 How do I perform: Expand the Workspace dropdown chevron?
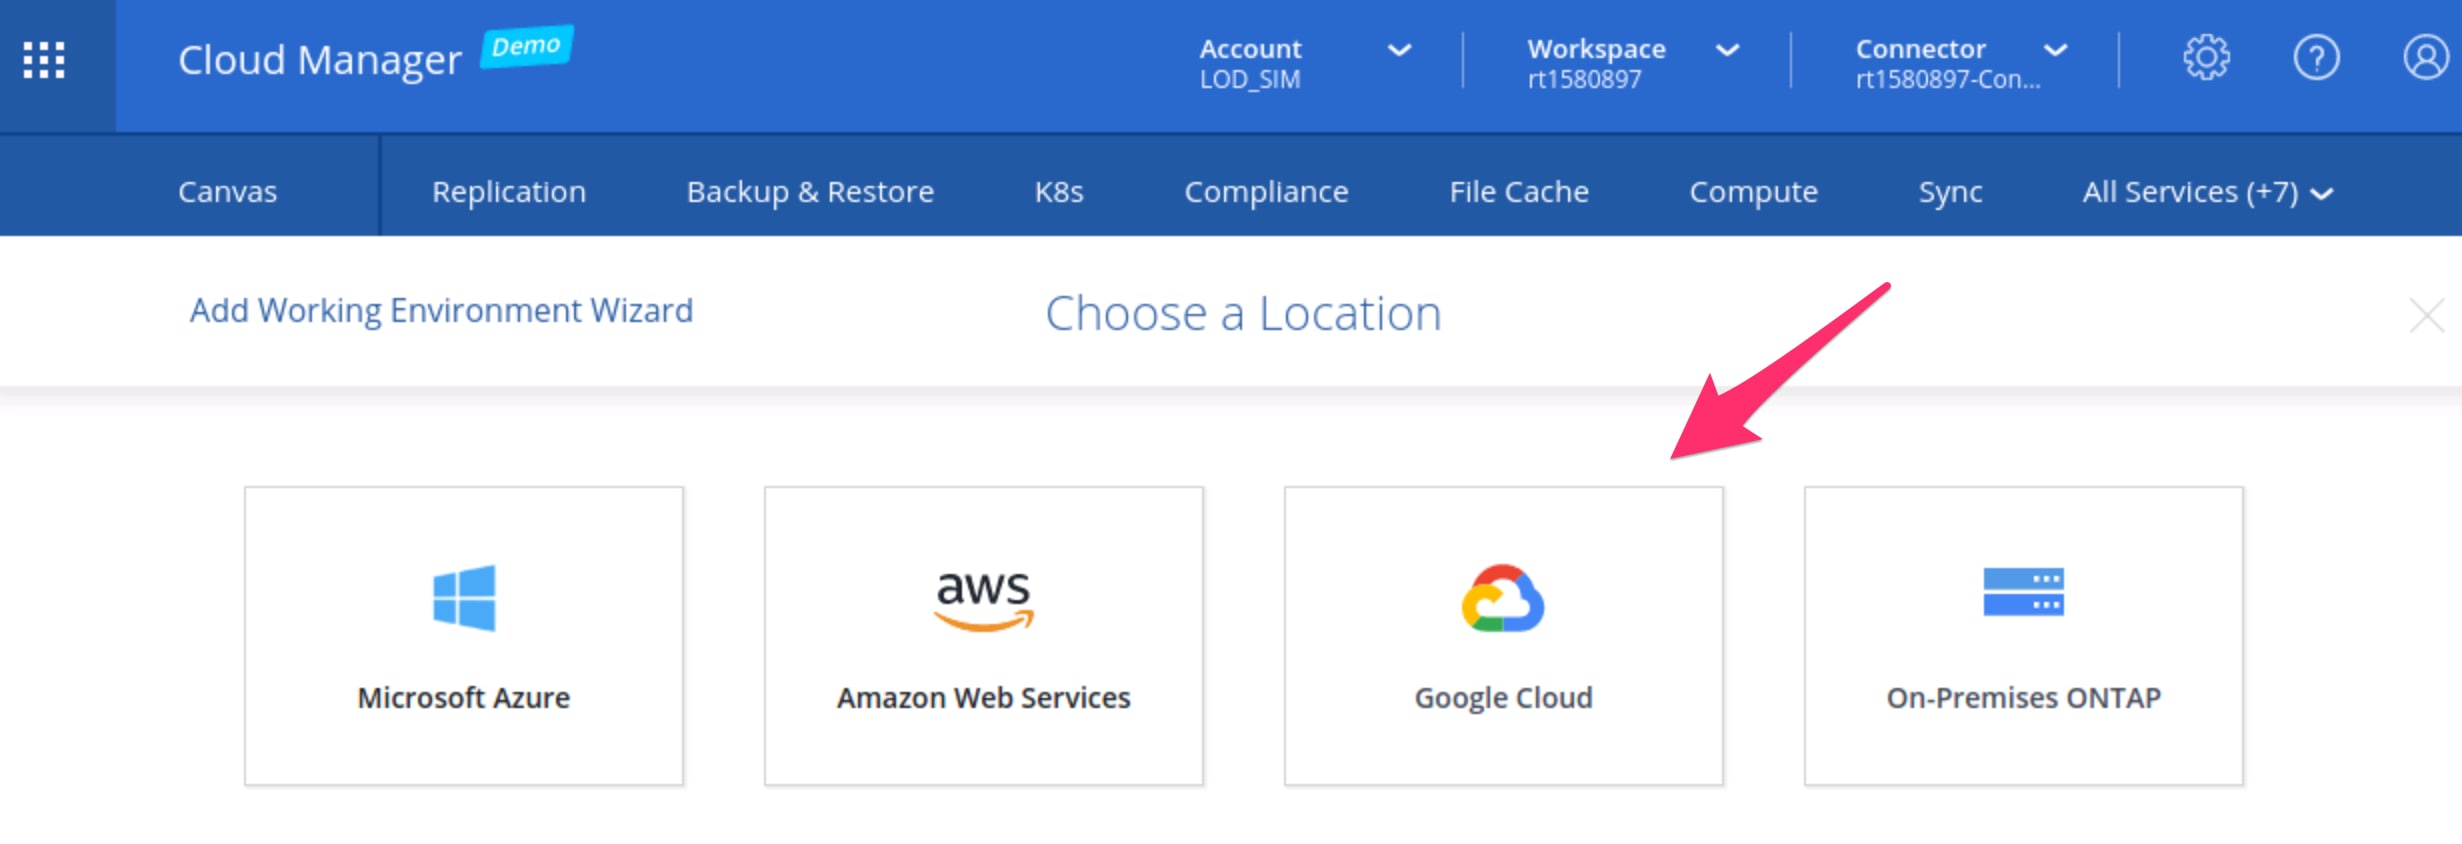[1727, 50]
